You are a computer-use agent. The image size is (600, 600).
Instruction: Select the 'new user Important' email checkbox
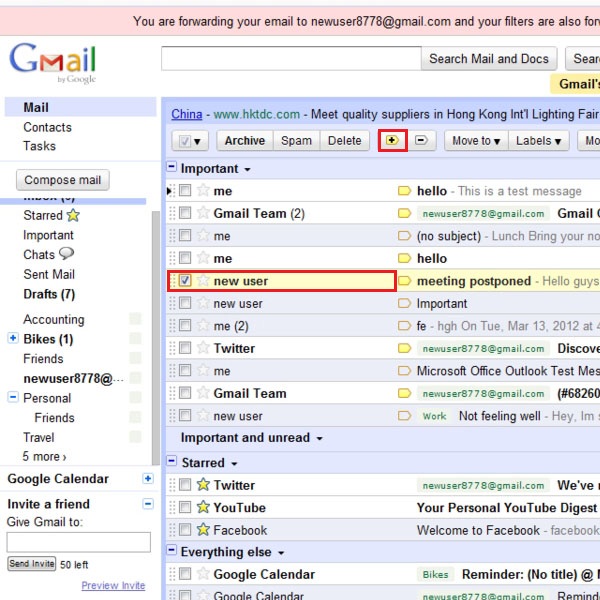[185, 303]
